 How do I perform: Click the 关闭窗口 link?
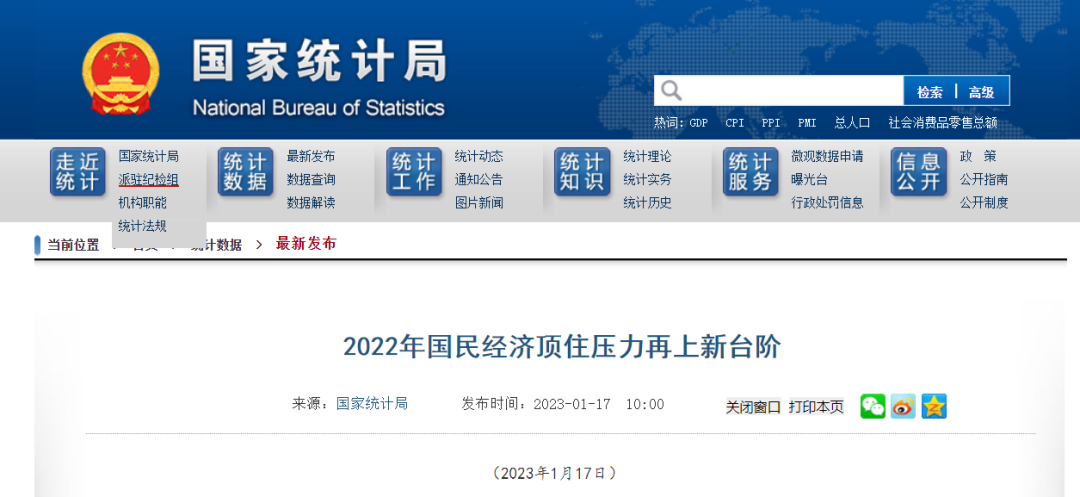click(x=753, y=407)
